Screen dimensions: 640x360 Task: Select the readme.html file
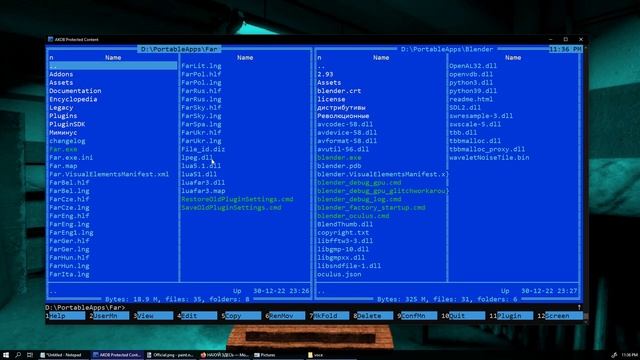[x=471, y=99]
